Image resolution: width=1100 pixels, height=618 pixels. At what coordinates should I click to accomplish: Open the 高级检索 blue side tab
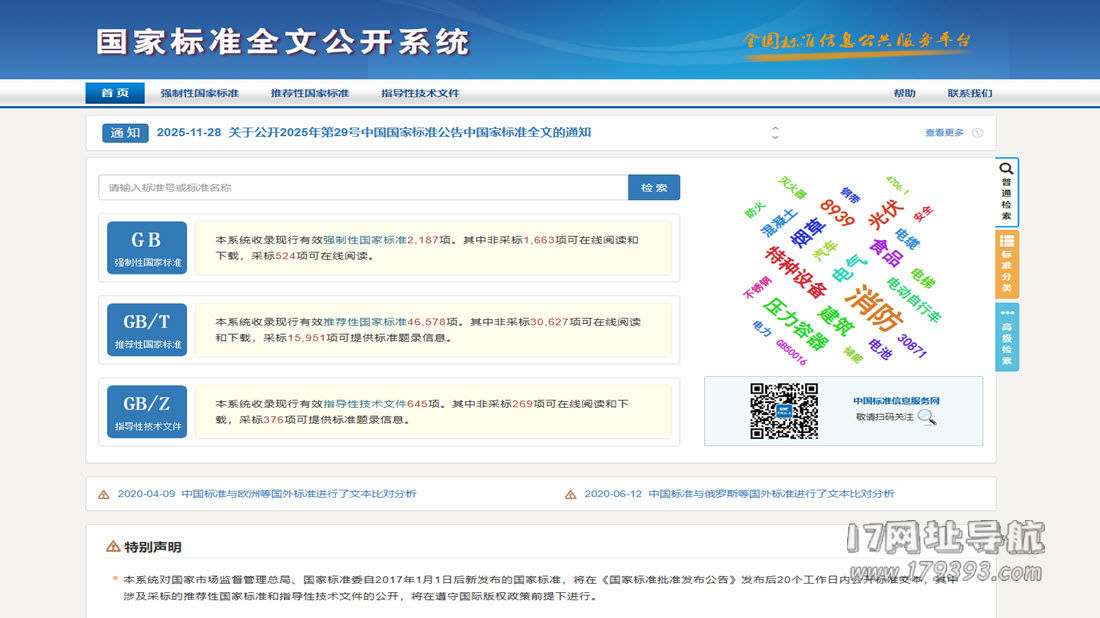tap(1007, 338)
